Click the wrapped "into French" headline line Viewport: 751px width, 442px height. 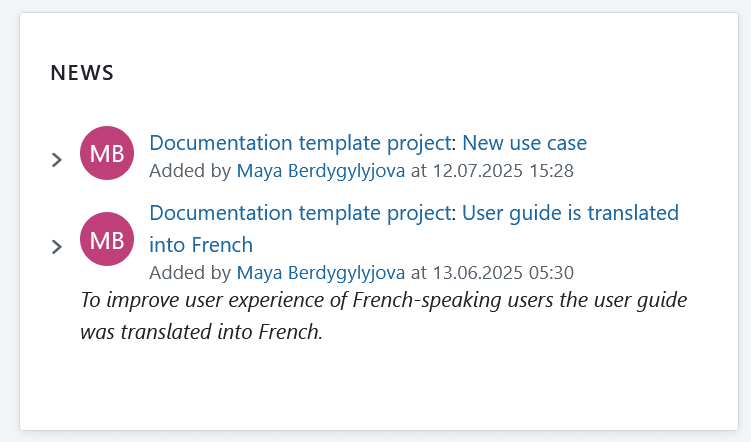point(200,245)
